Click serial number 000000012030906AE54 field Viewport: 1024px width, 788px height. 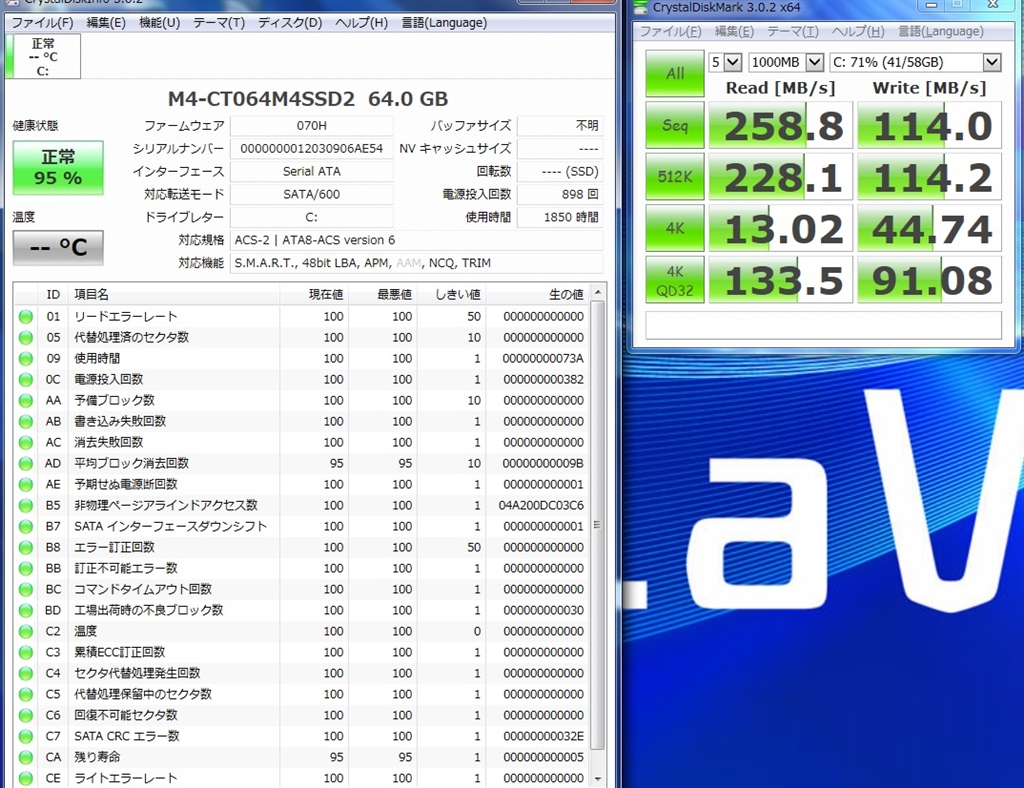(x=312, y=148)
